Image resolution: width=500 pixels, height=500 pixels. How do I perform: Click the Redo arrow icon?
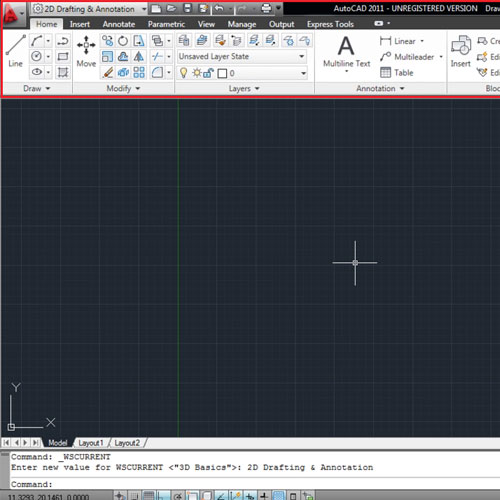click(x=241, y=8)
